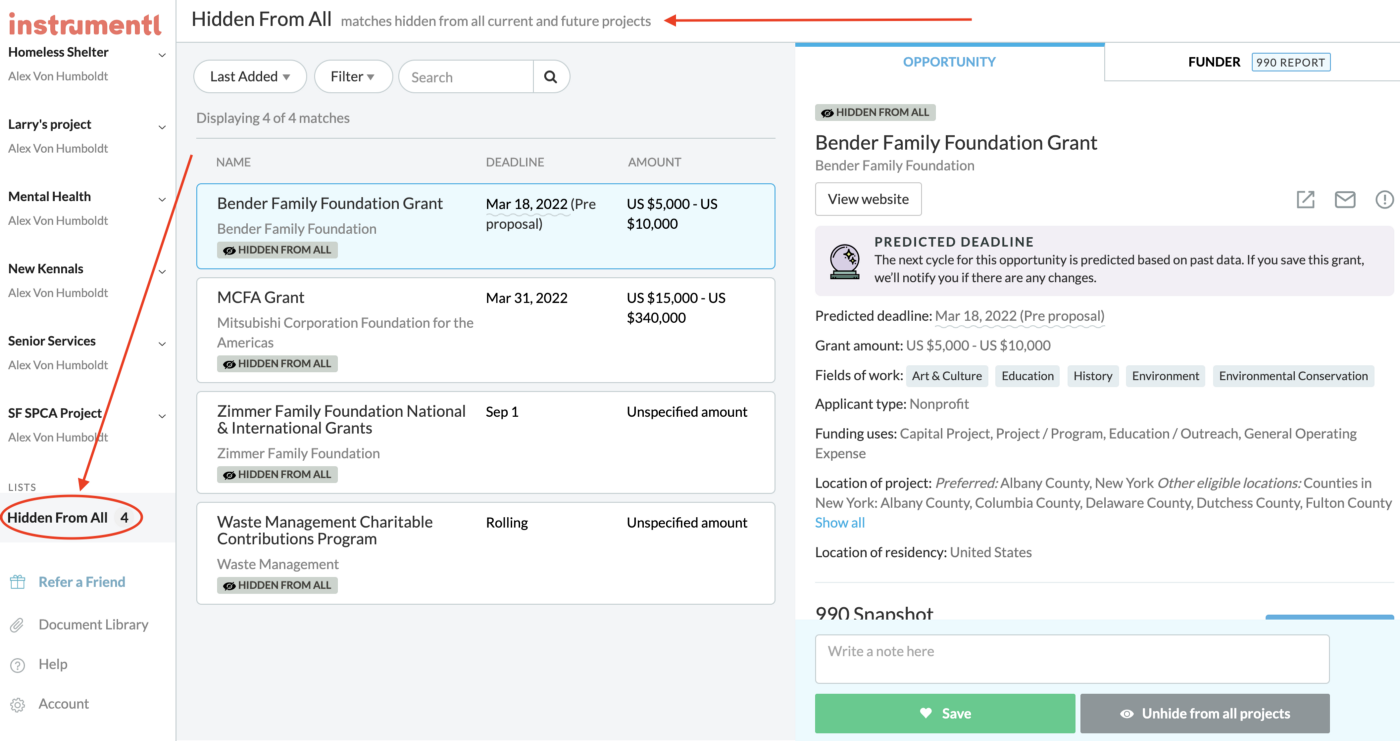Click the Environment field tag
1400x741 pixels.
1166,376
